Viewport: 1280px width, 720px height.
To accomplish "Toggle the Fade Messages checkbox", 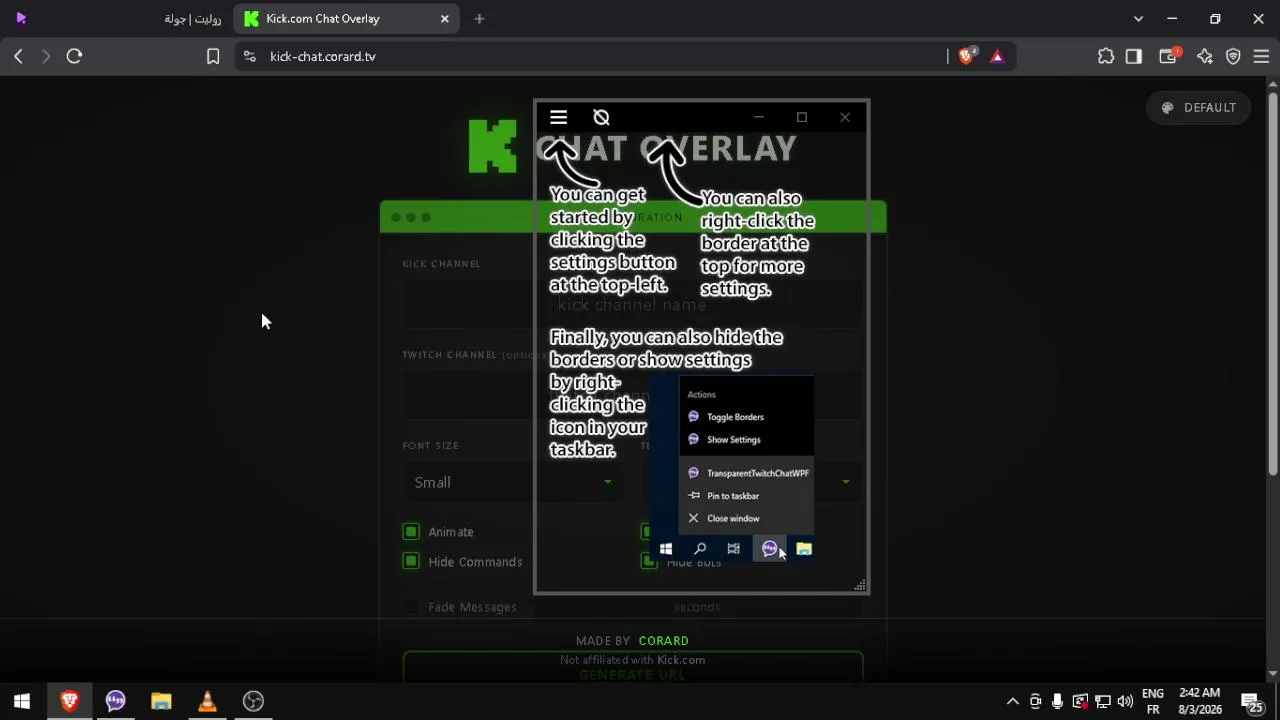I will pos(411,607).
